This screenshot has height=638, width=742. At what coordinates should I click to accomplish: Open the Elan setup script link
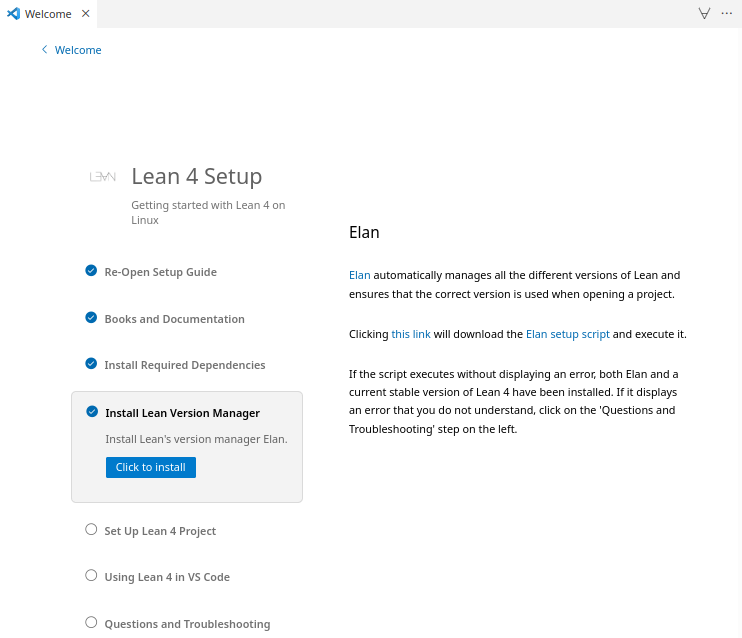(x=567, y=334)
